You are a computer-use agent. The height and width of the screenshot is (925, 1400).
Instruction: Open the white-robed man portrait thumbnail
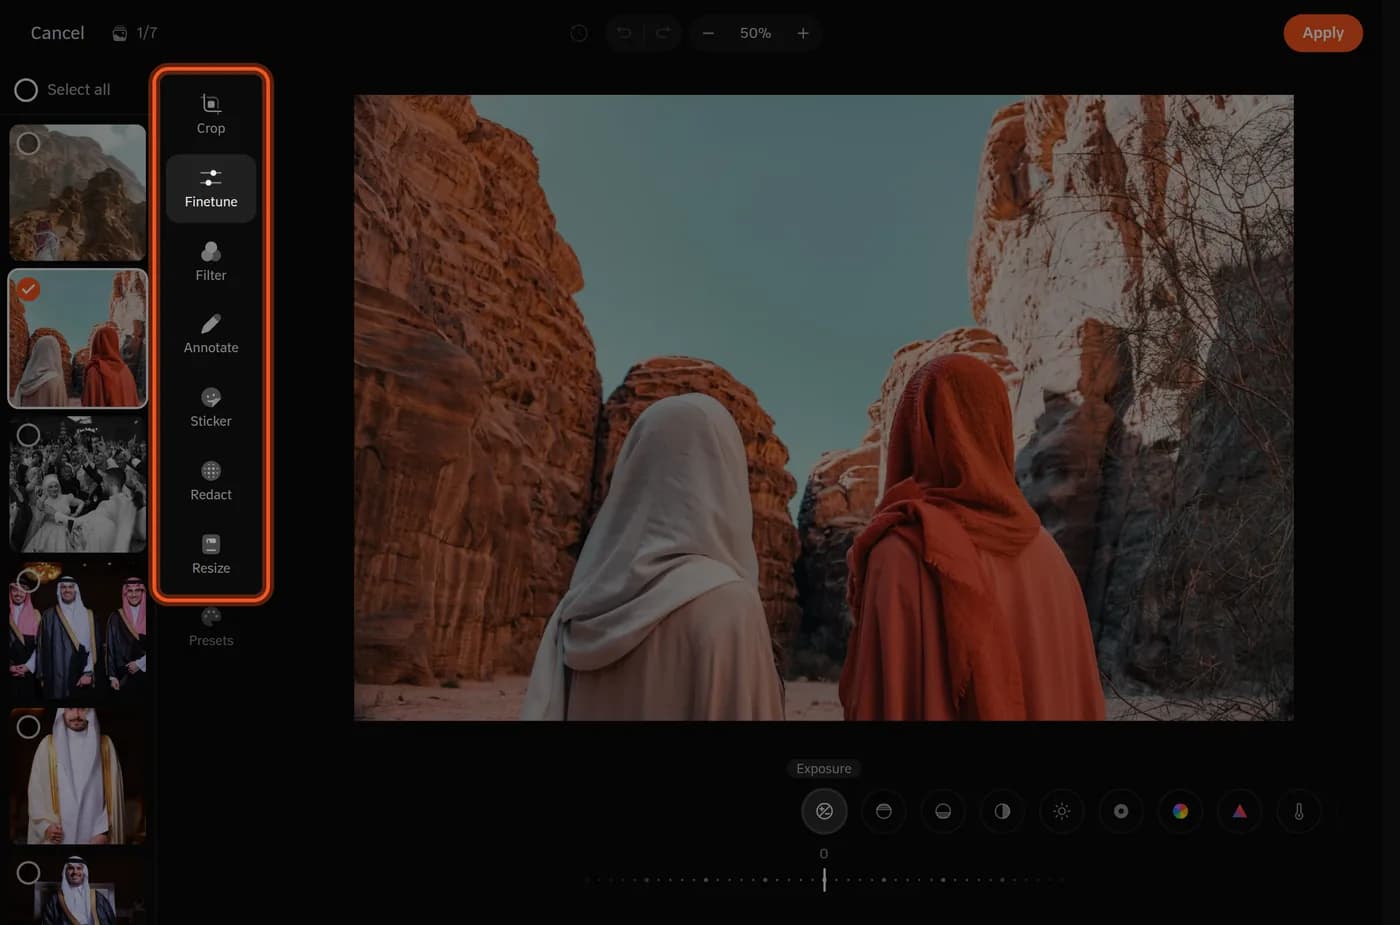pos(78,776)
